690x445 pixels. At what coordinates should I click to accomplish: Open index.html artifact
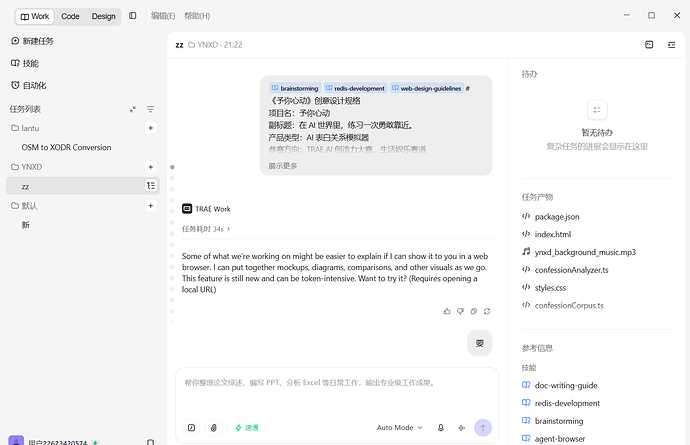(x=547, y=234)
